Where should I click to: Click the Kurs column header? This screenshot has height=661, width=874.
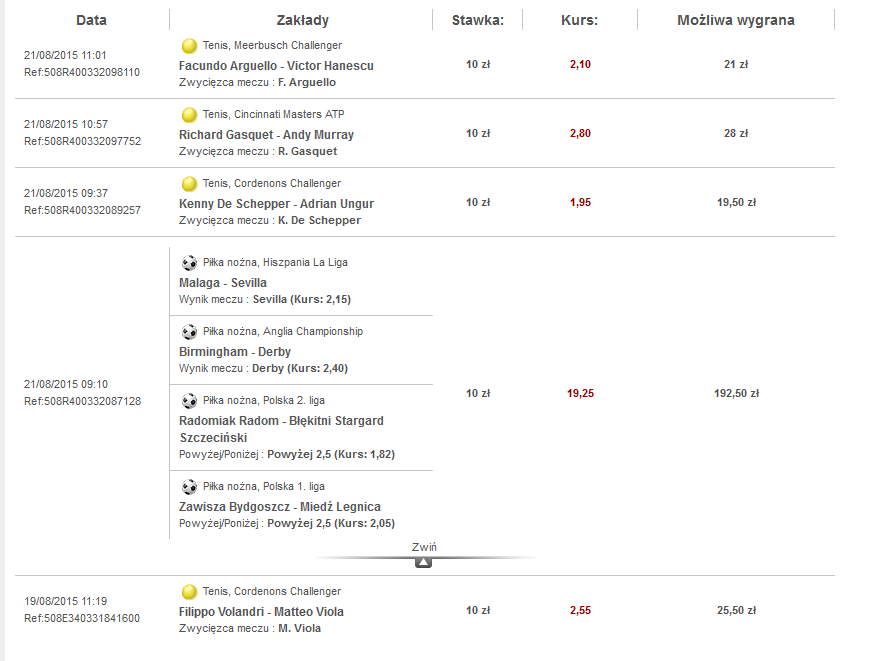580,20
